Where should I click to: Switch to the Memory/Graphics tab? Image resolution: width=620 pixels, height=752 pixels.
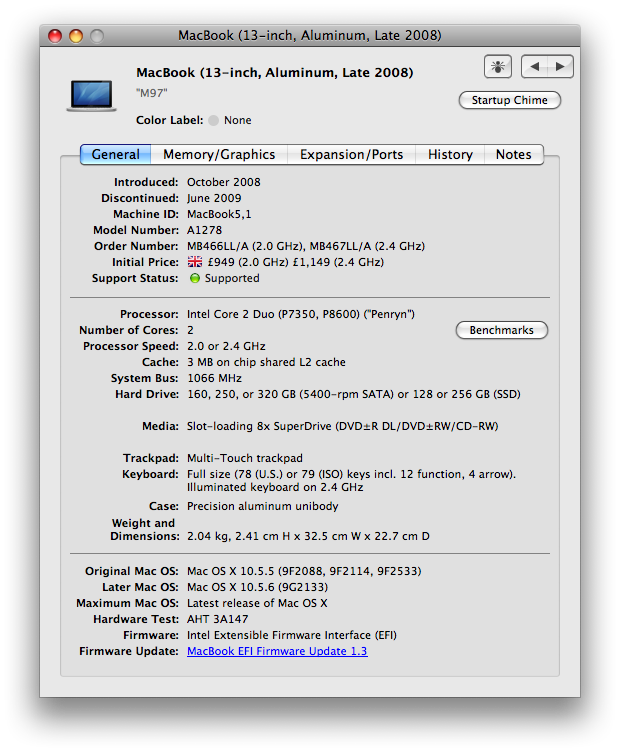click(x=219, y=154)
